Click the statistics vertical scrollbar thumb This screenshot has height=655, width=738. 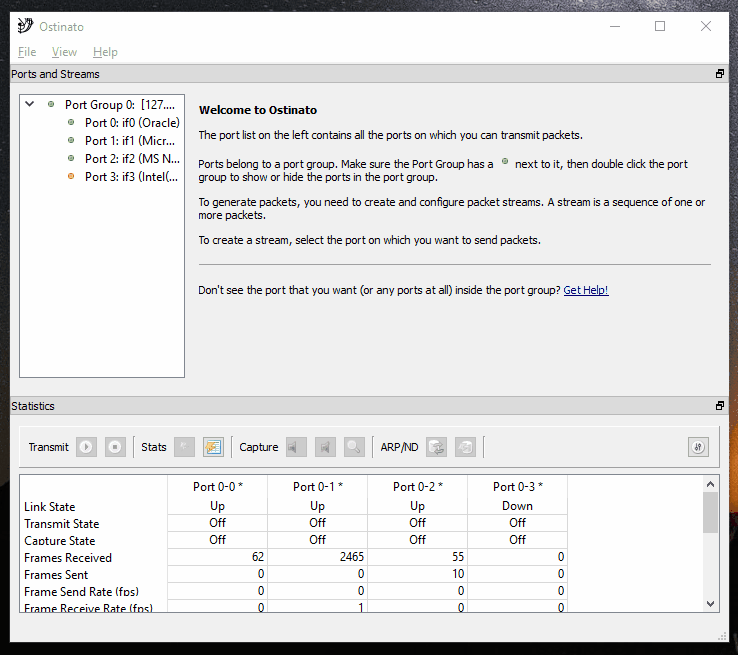(711, 512)
